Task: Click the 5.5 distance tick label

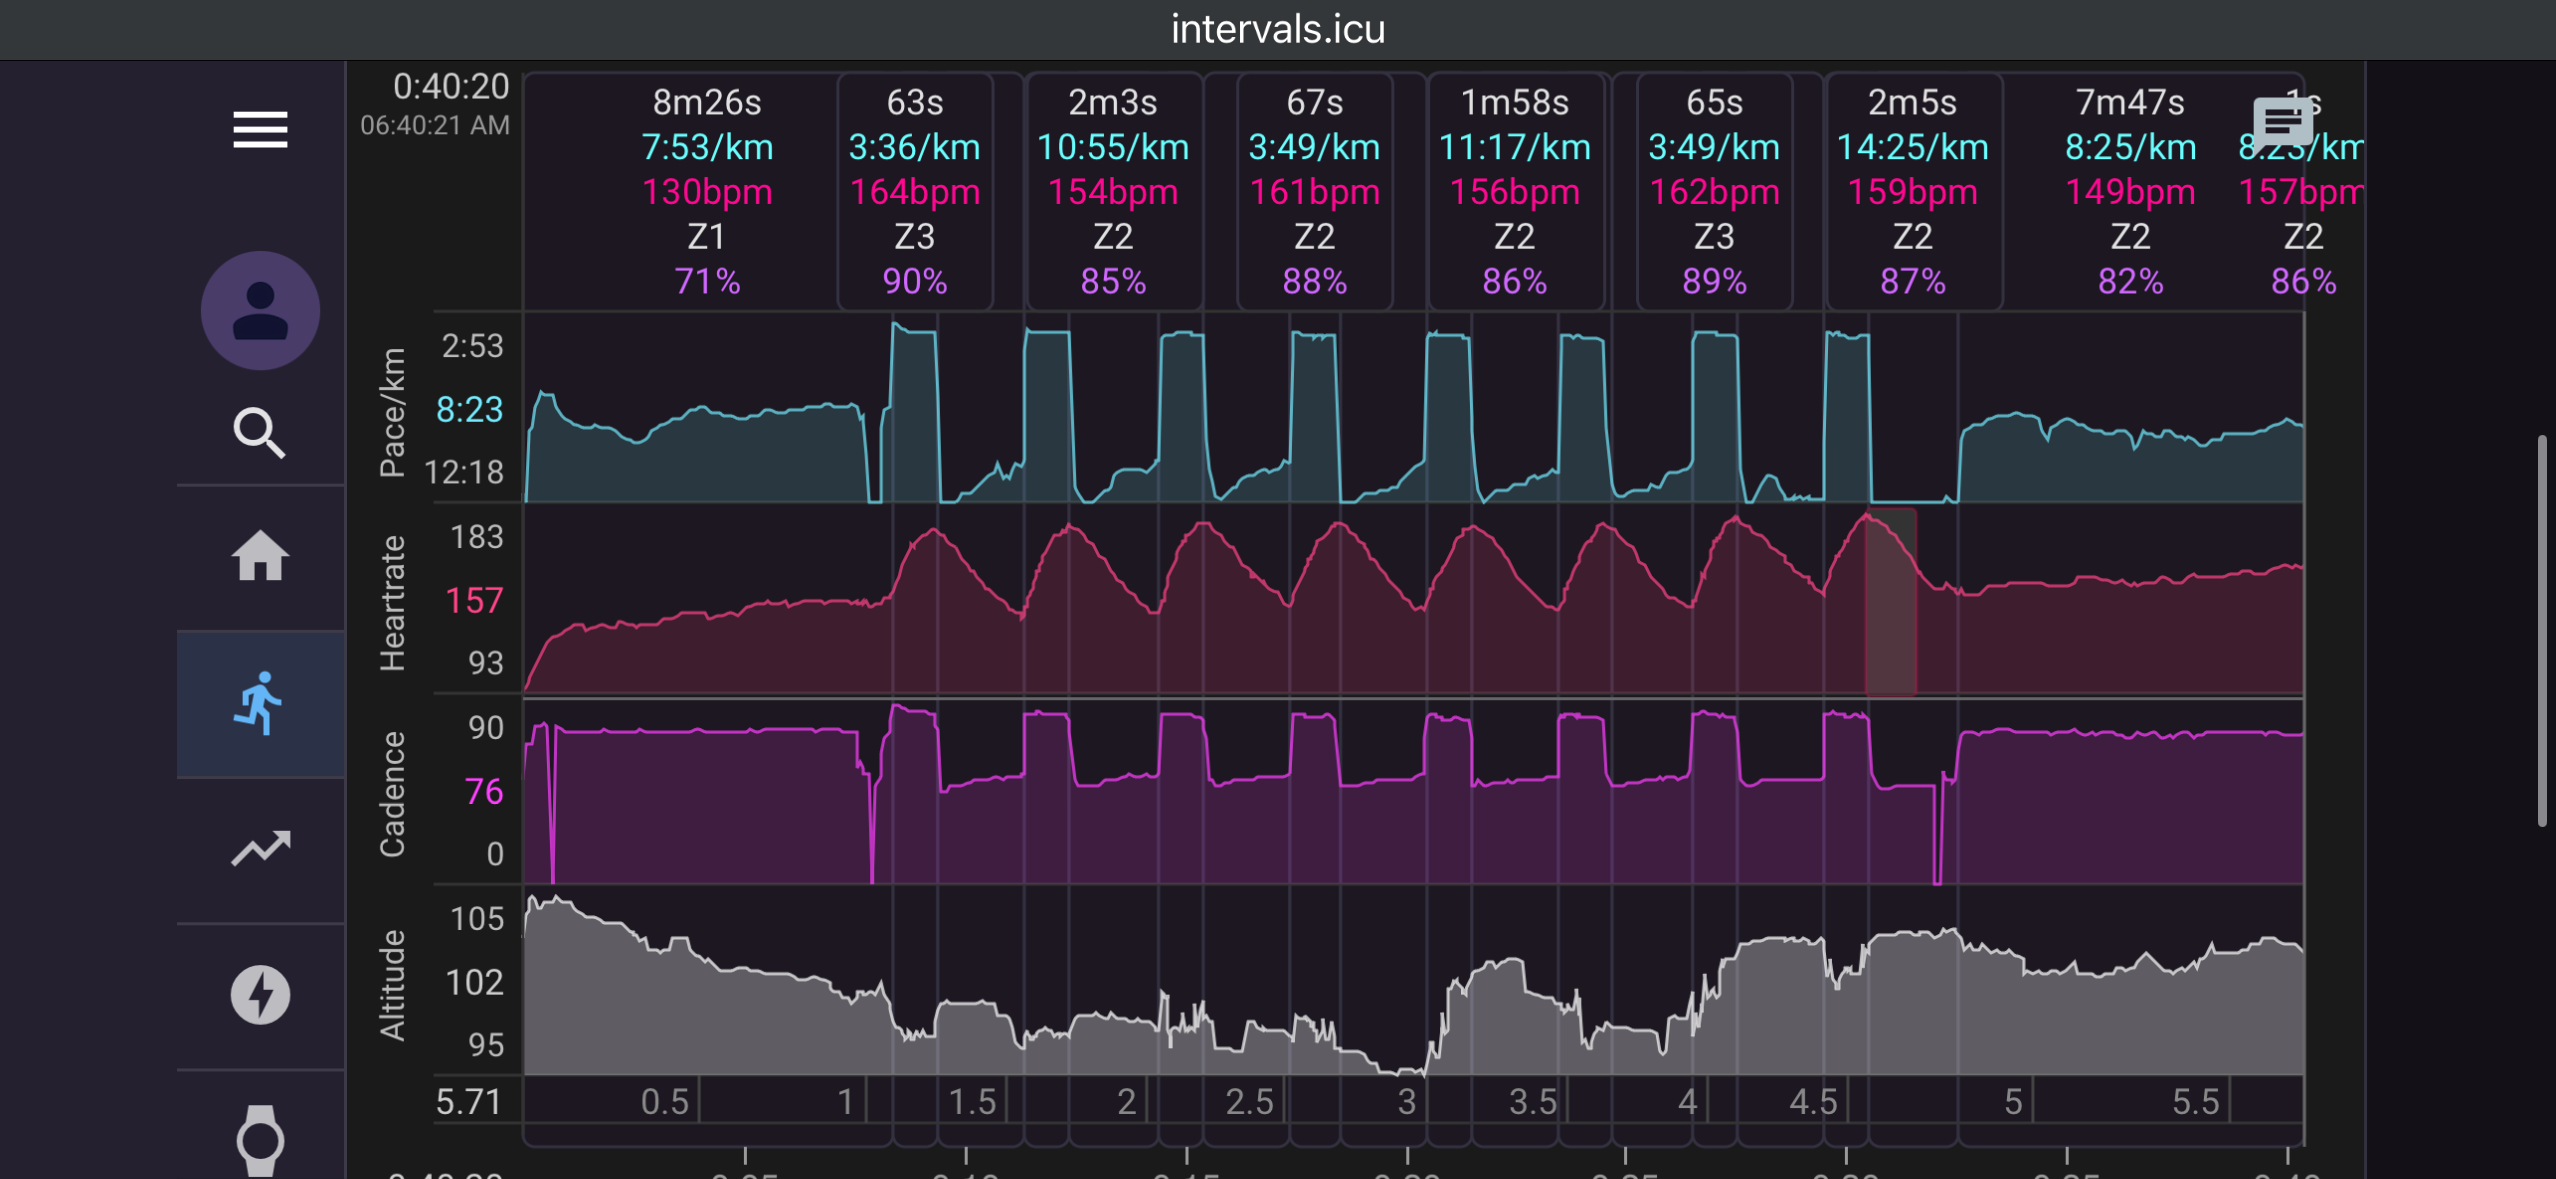Action: coord(2196,1101)
